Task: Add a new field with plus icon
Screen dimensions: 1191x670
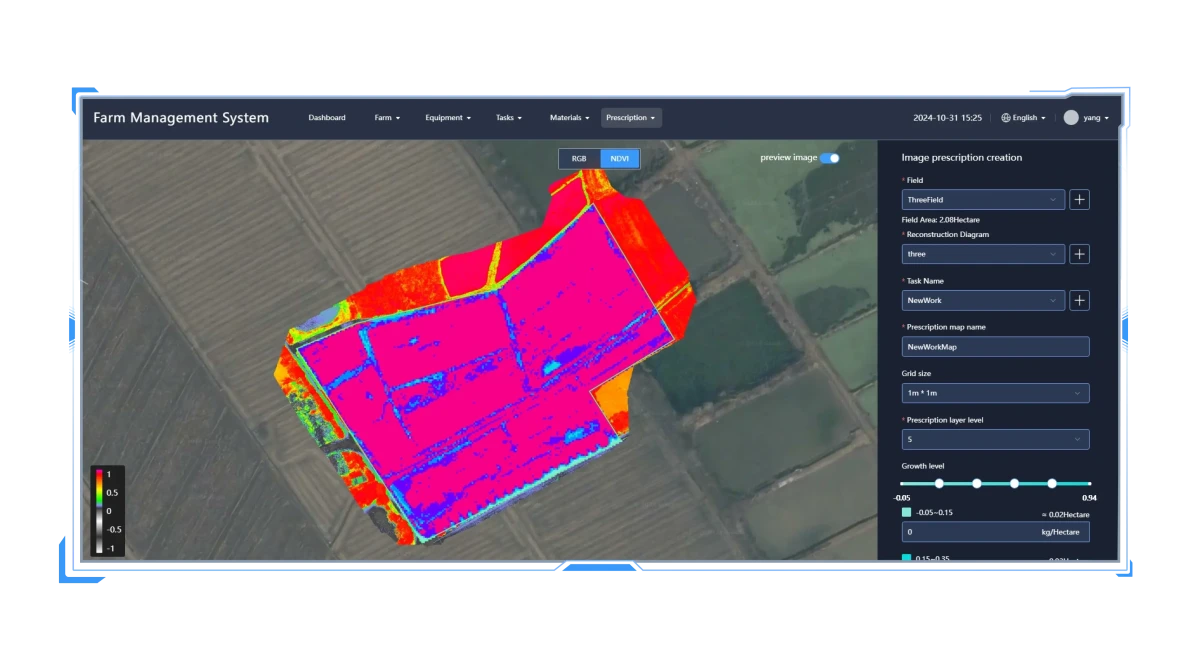Action: (x=1079, y=200)
